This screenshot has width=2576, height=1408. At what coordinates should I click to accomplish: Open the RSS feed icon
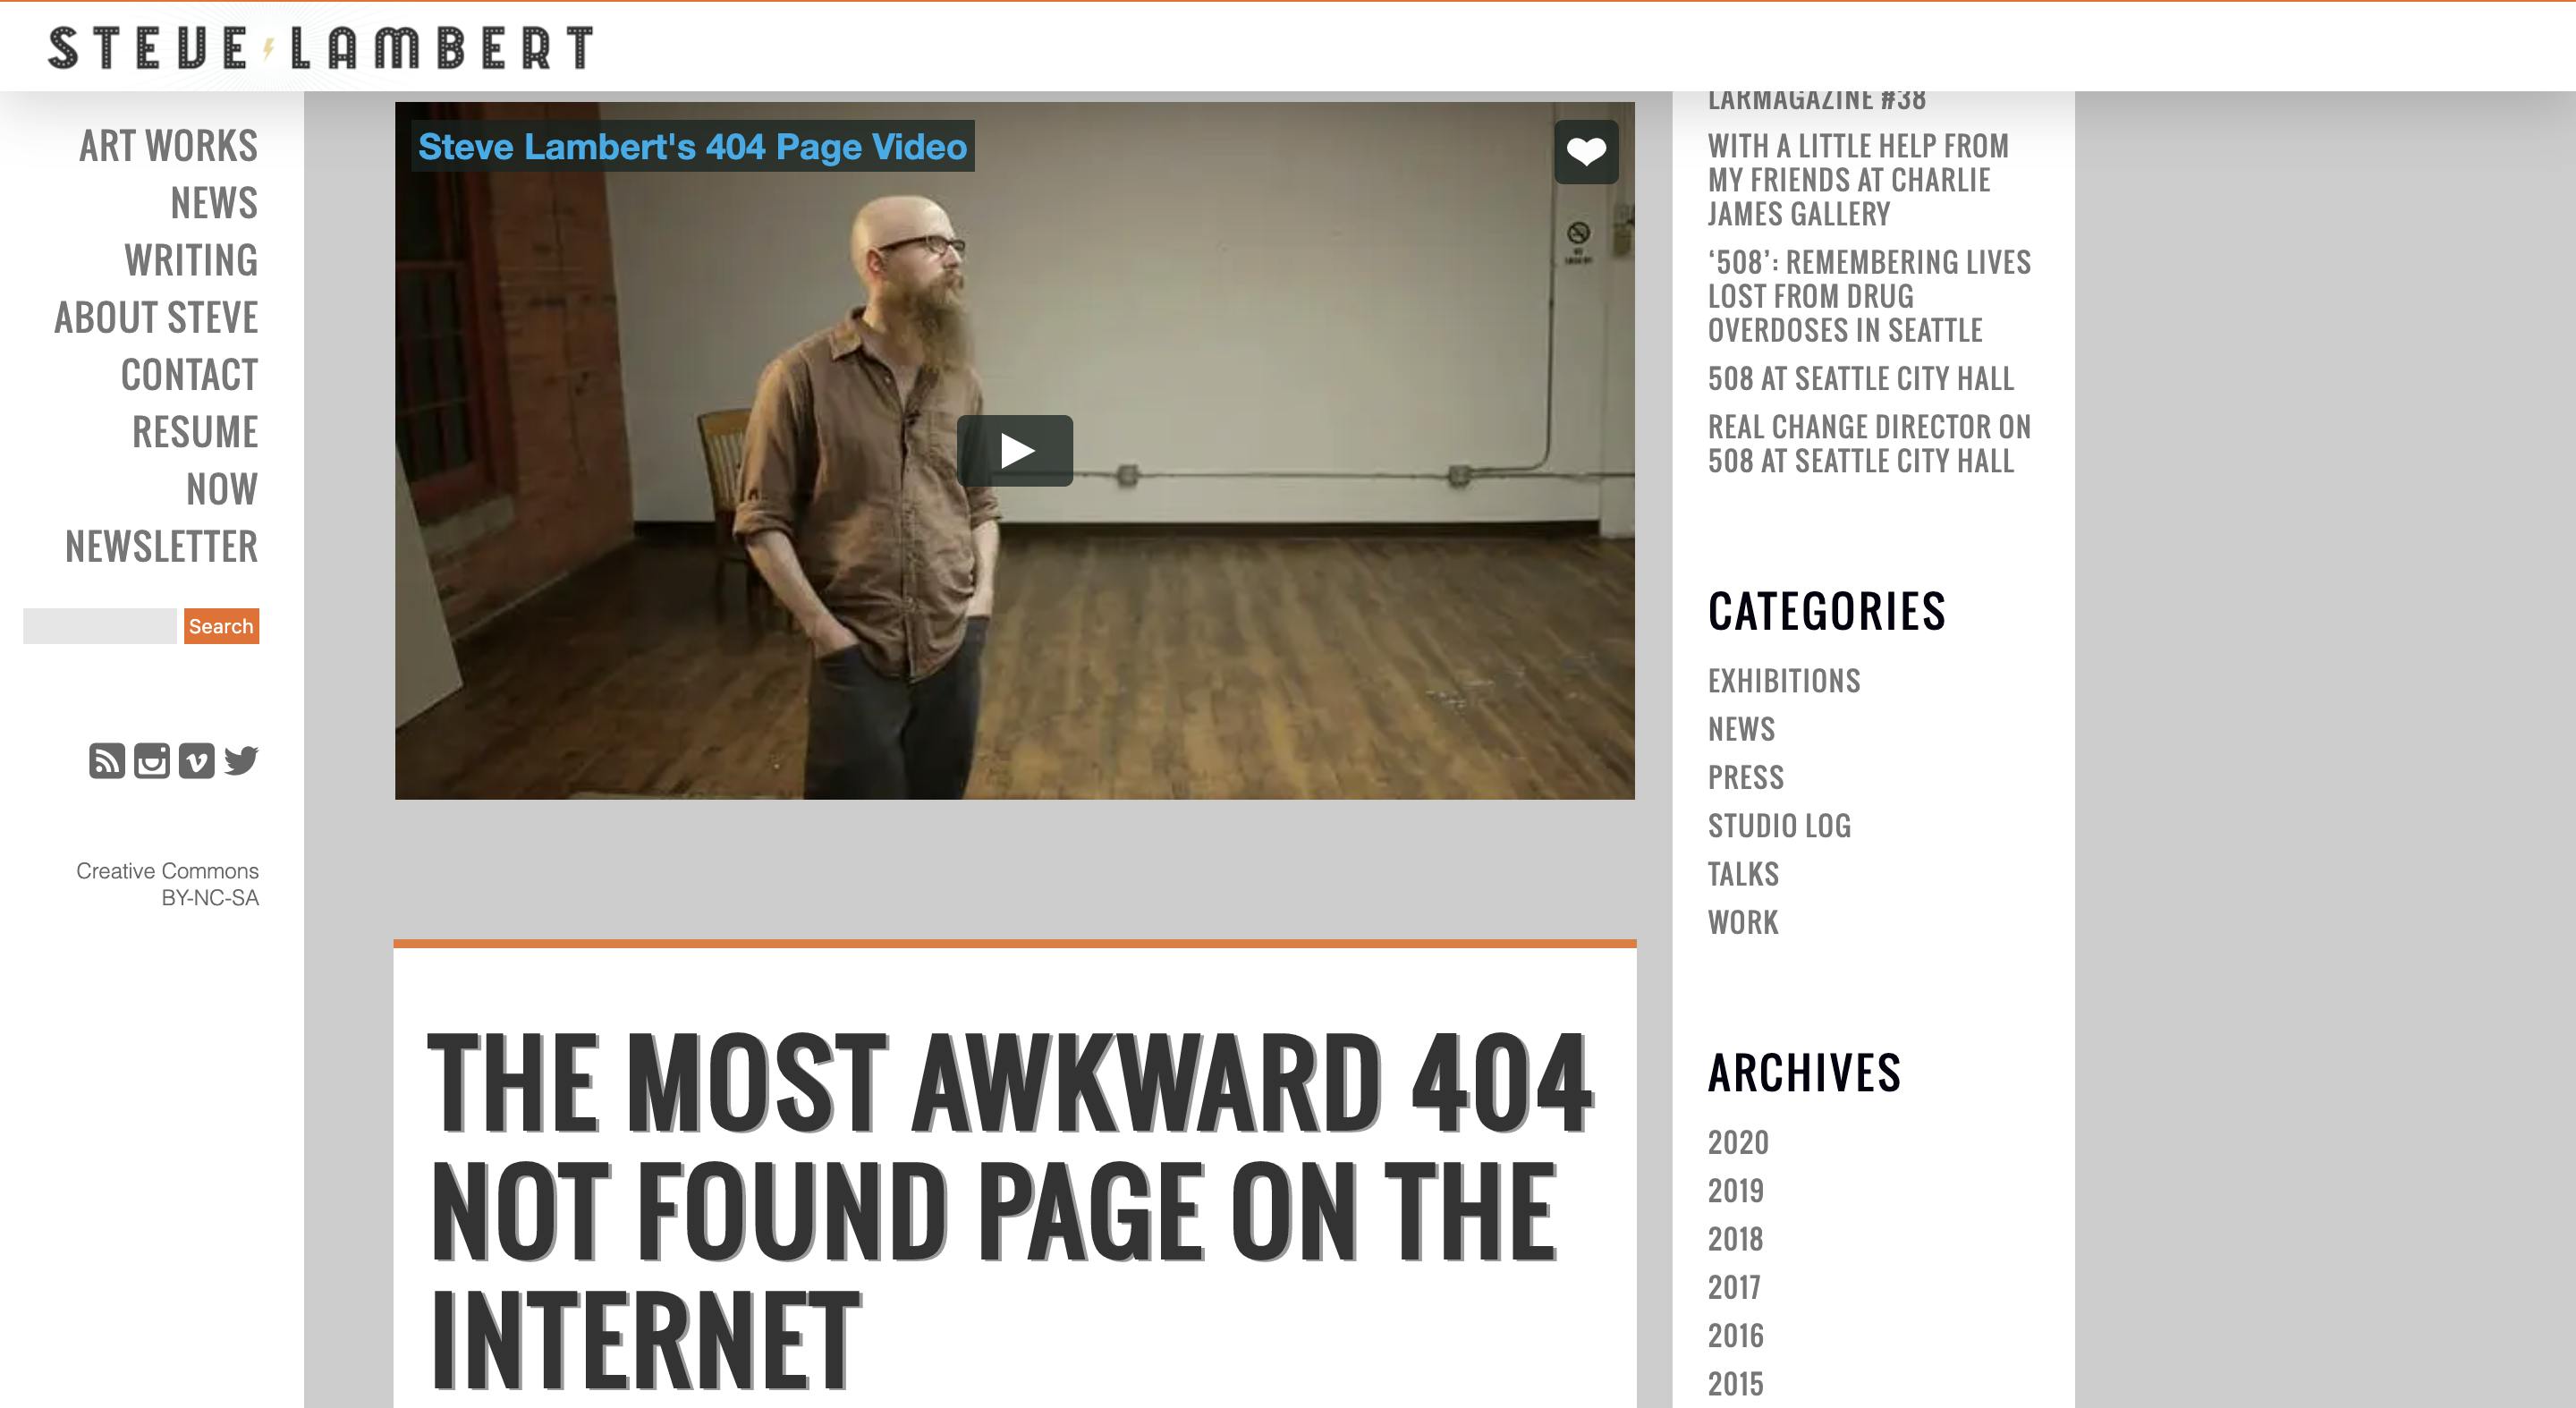(x=107, y=761)
